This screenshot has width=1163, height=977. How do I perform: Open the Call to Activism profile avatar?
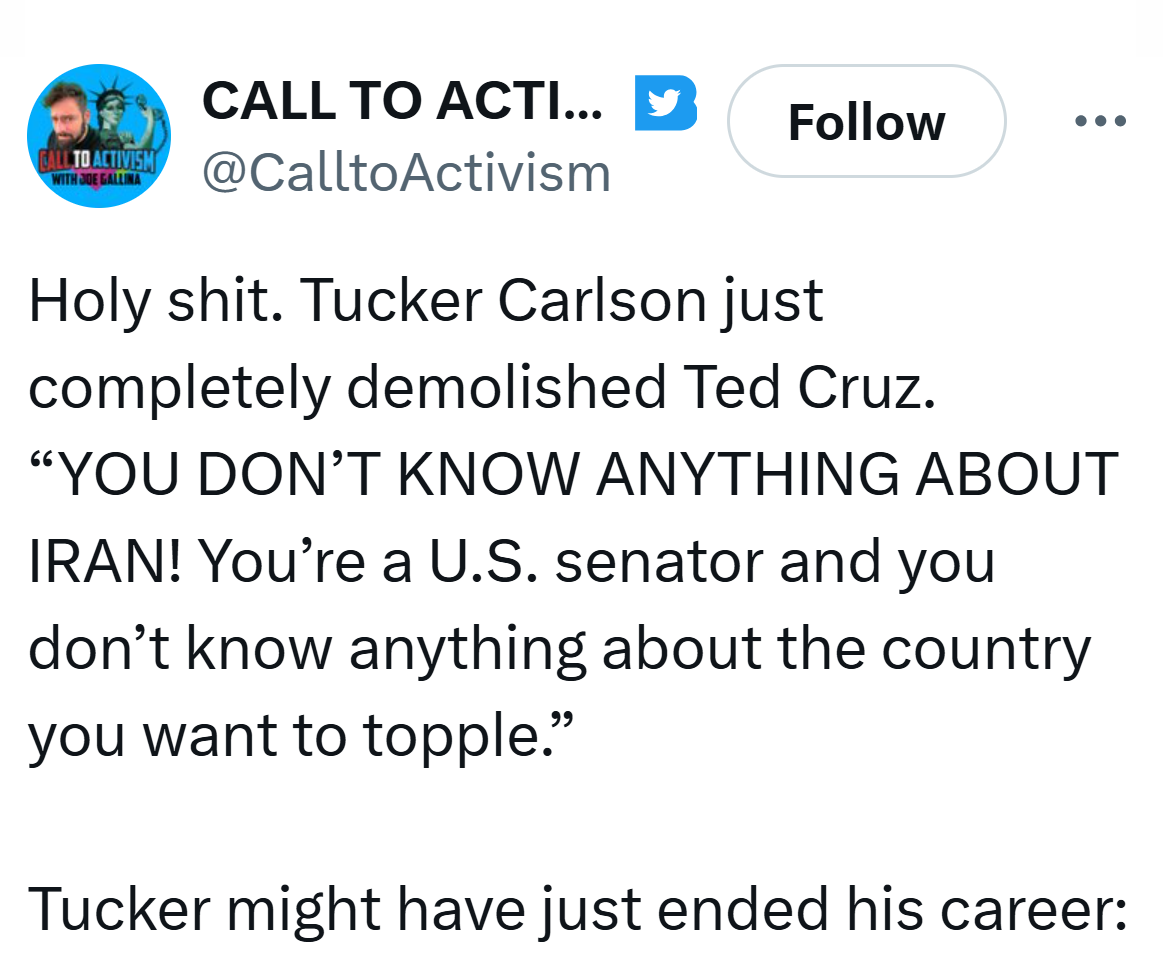pyautogui.click(x=99, y=136)
